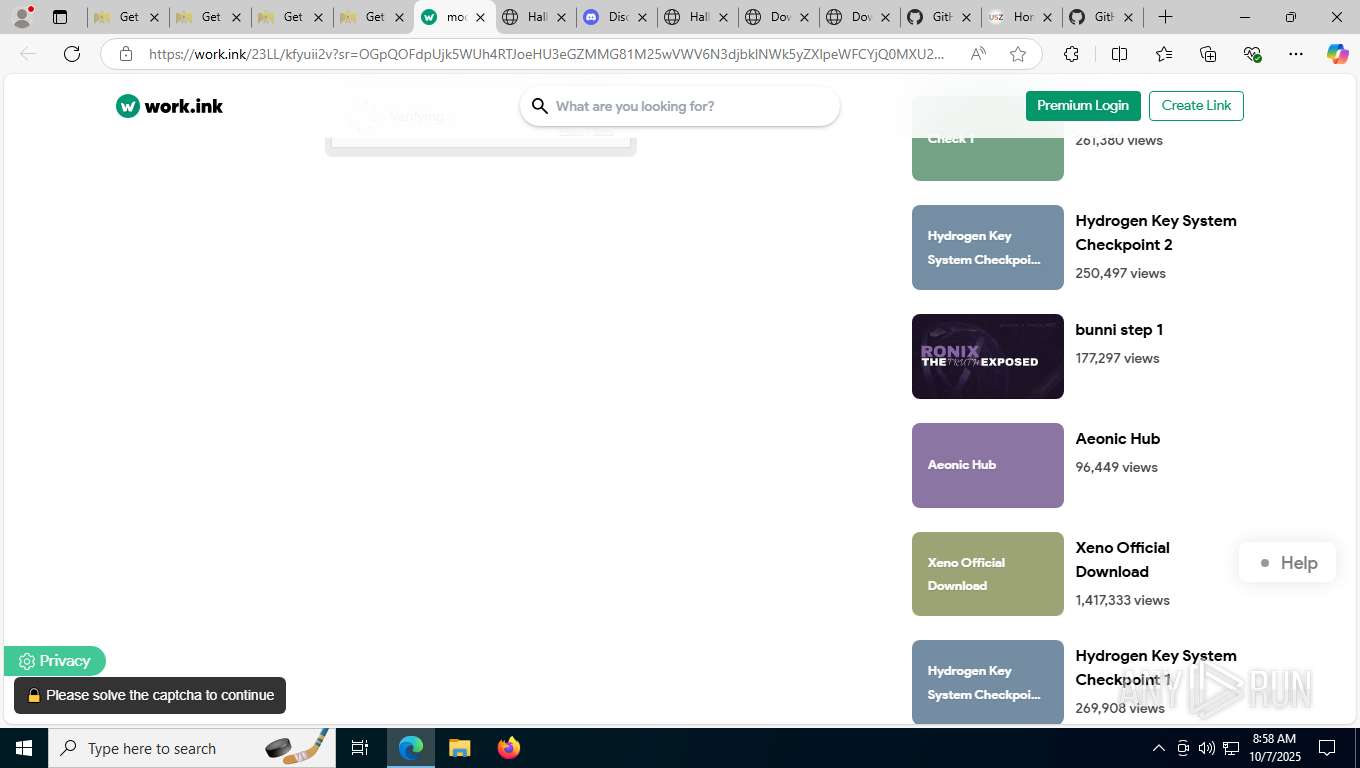Image resolution: width=1360 pixels, height=768 pixels.
Task: Open Split screen icon
Action: [1120, 54]
